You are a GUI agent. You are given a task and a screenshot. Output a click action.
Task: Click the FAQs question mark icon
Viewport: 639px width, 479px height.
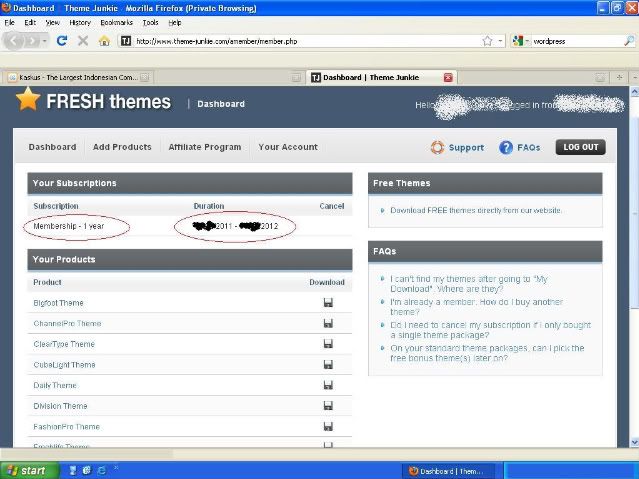[506, 147]
